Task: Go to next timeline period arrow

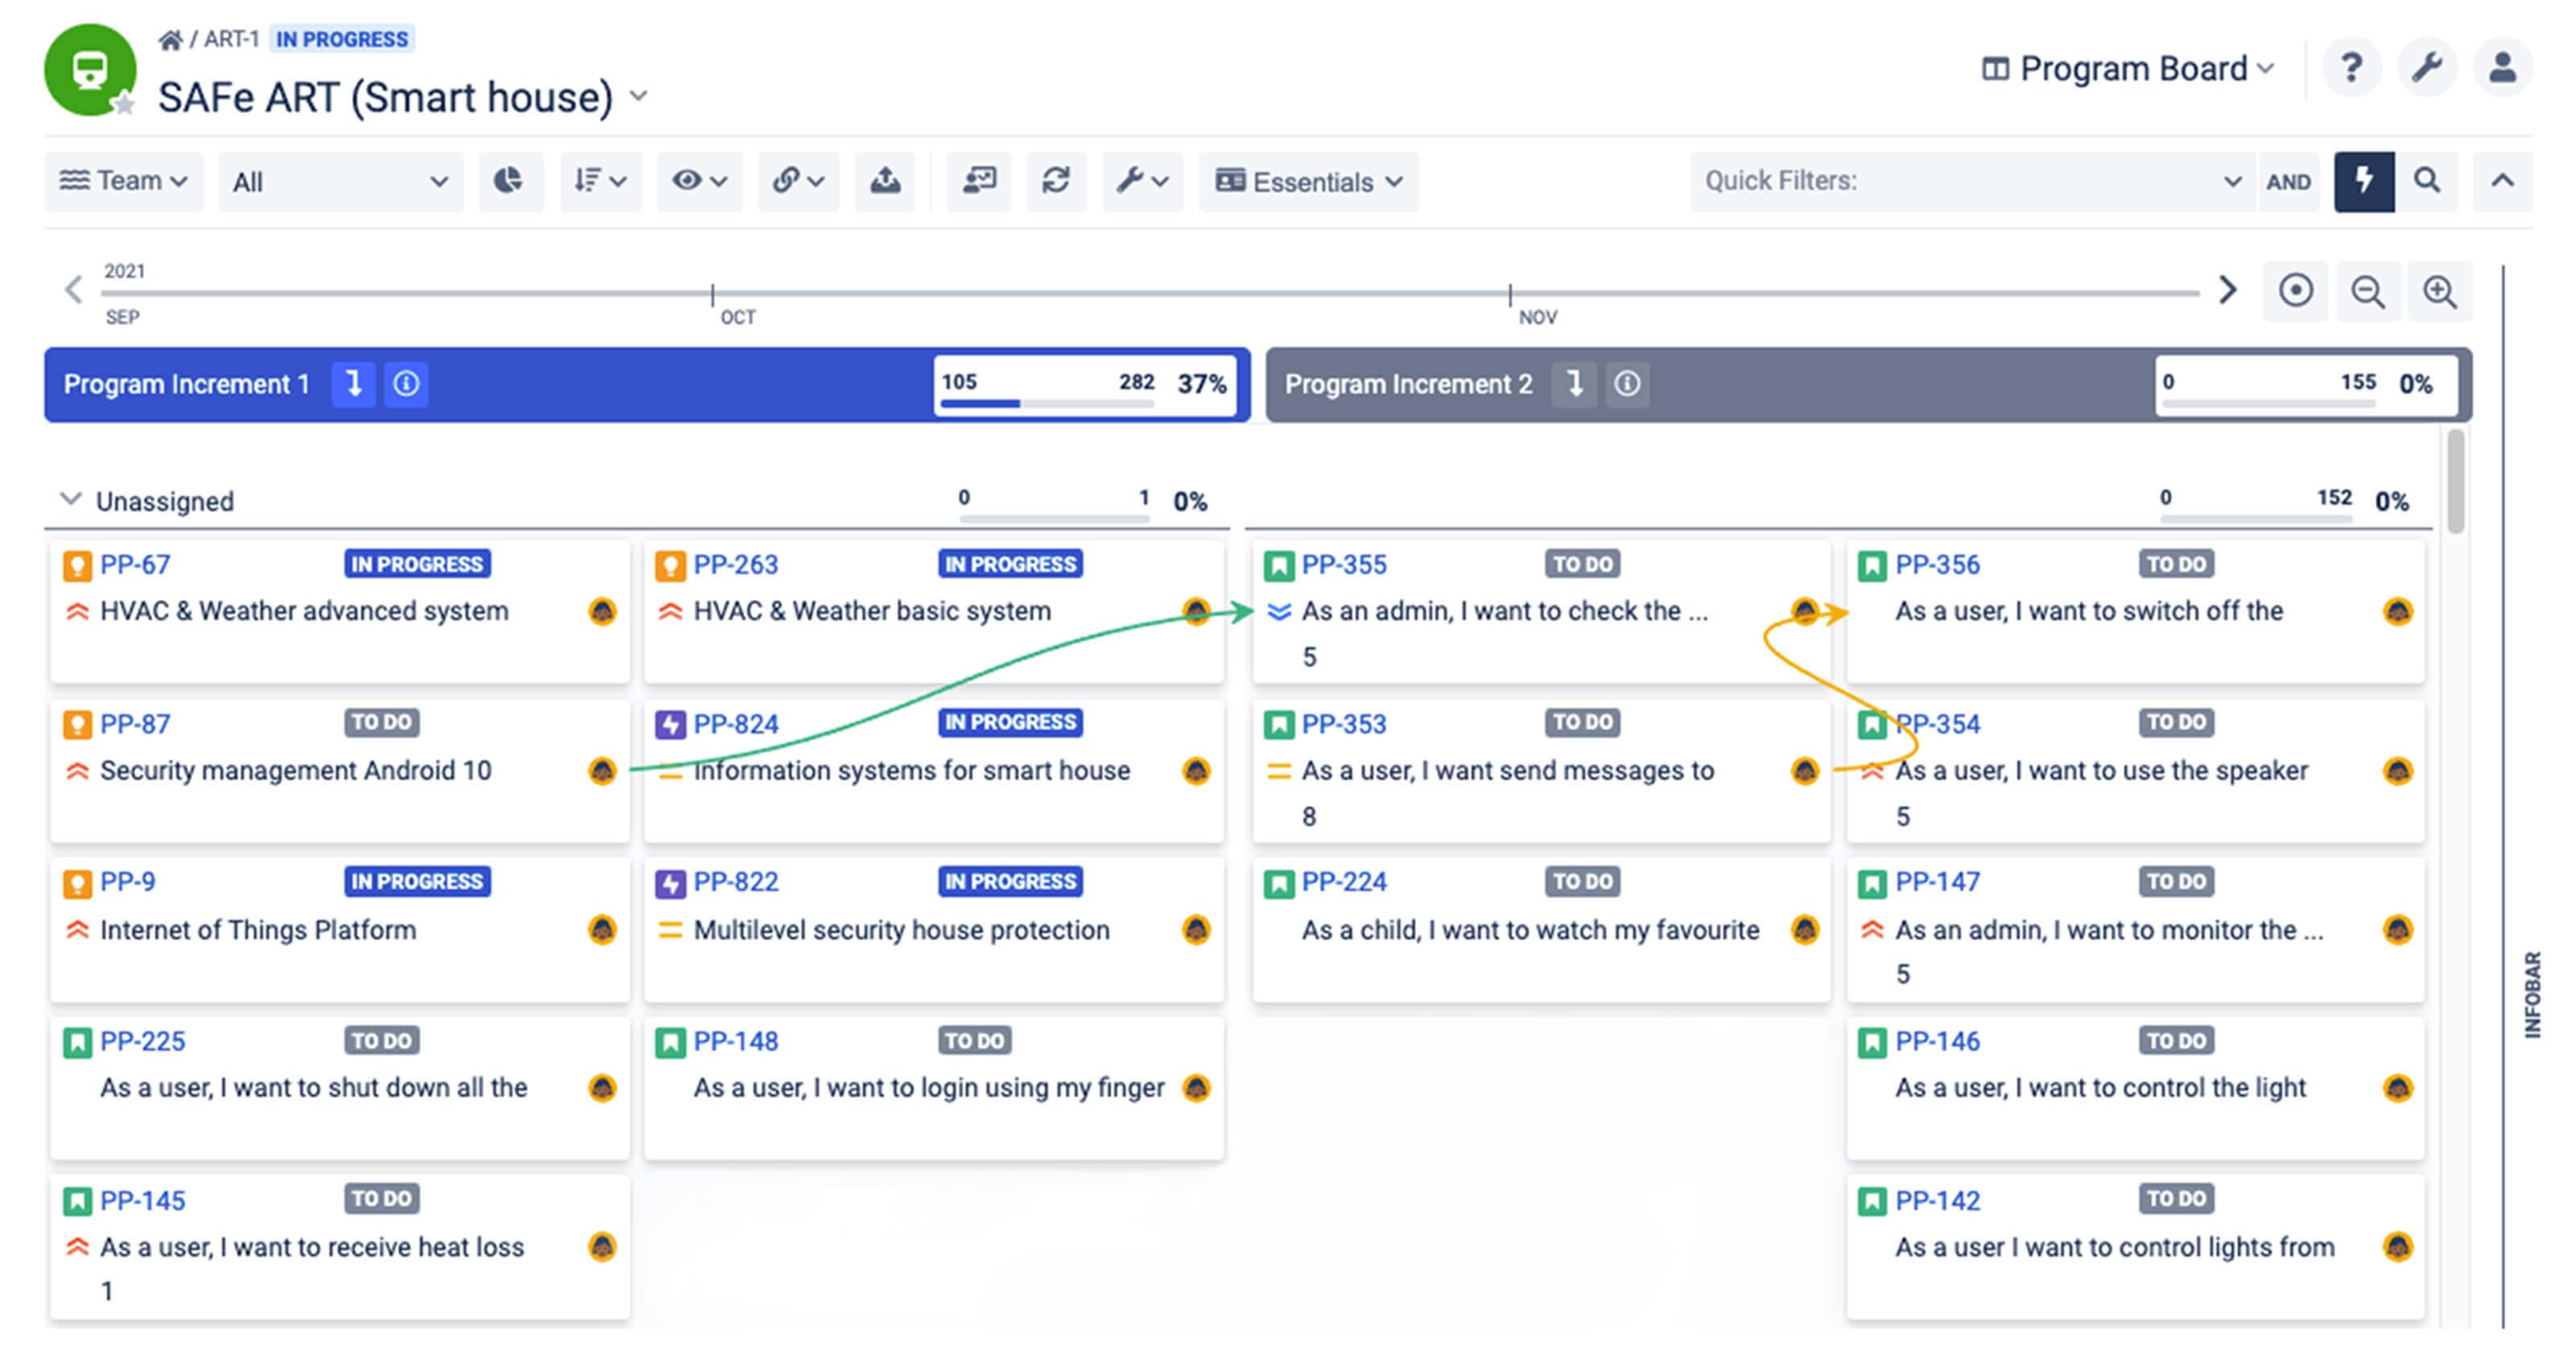Action: [x=2227, y=290]
